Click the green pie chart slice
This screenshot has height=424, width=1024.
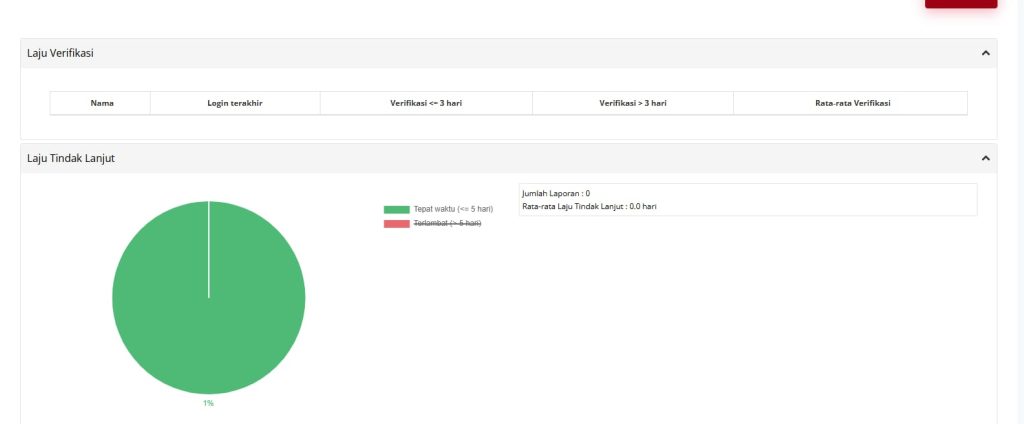coord(208,297)
